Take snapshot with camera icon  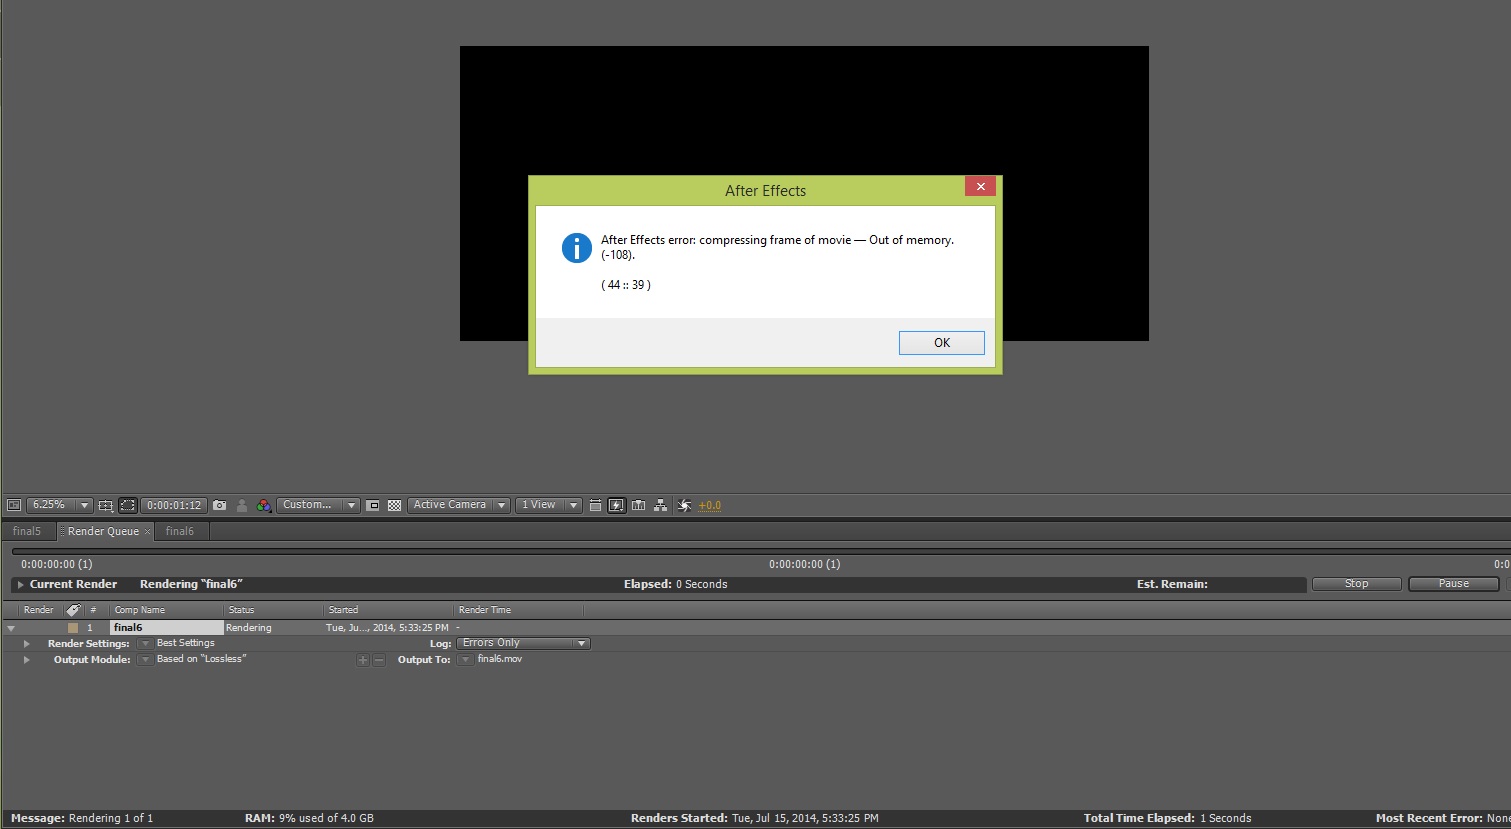coord(219,505)
